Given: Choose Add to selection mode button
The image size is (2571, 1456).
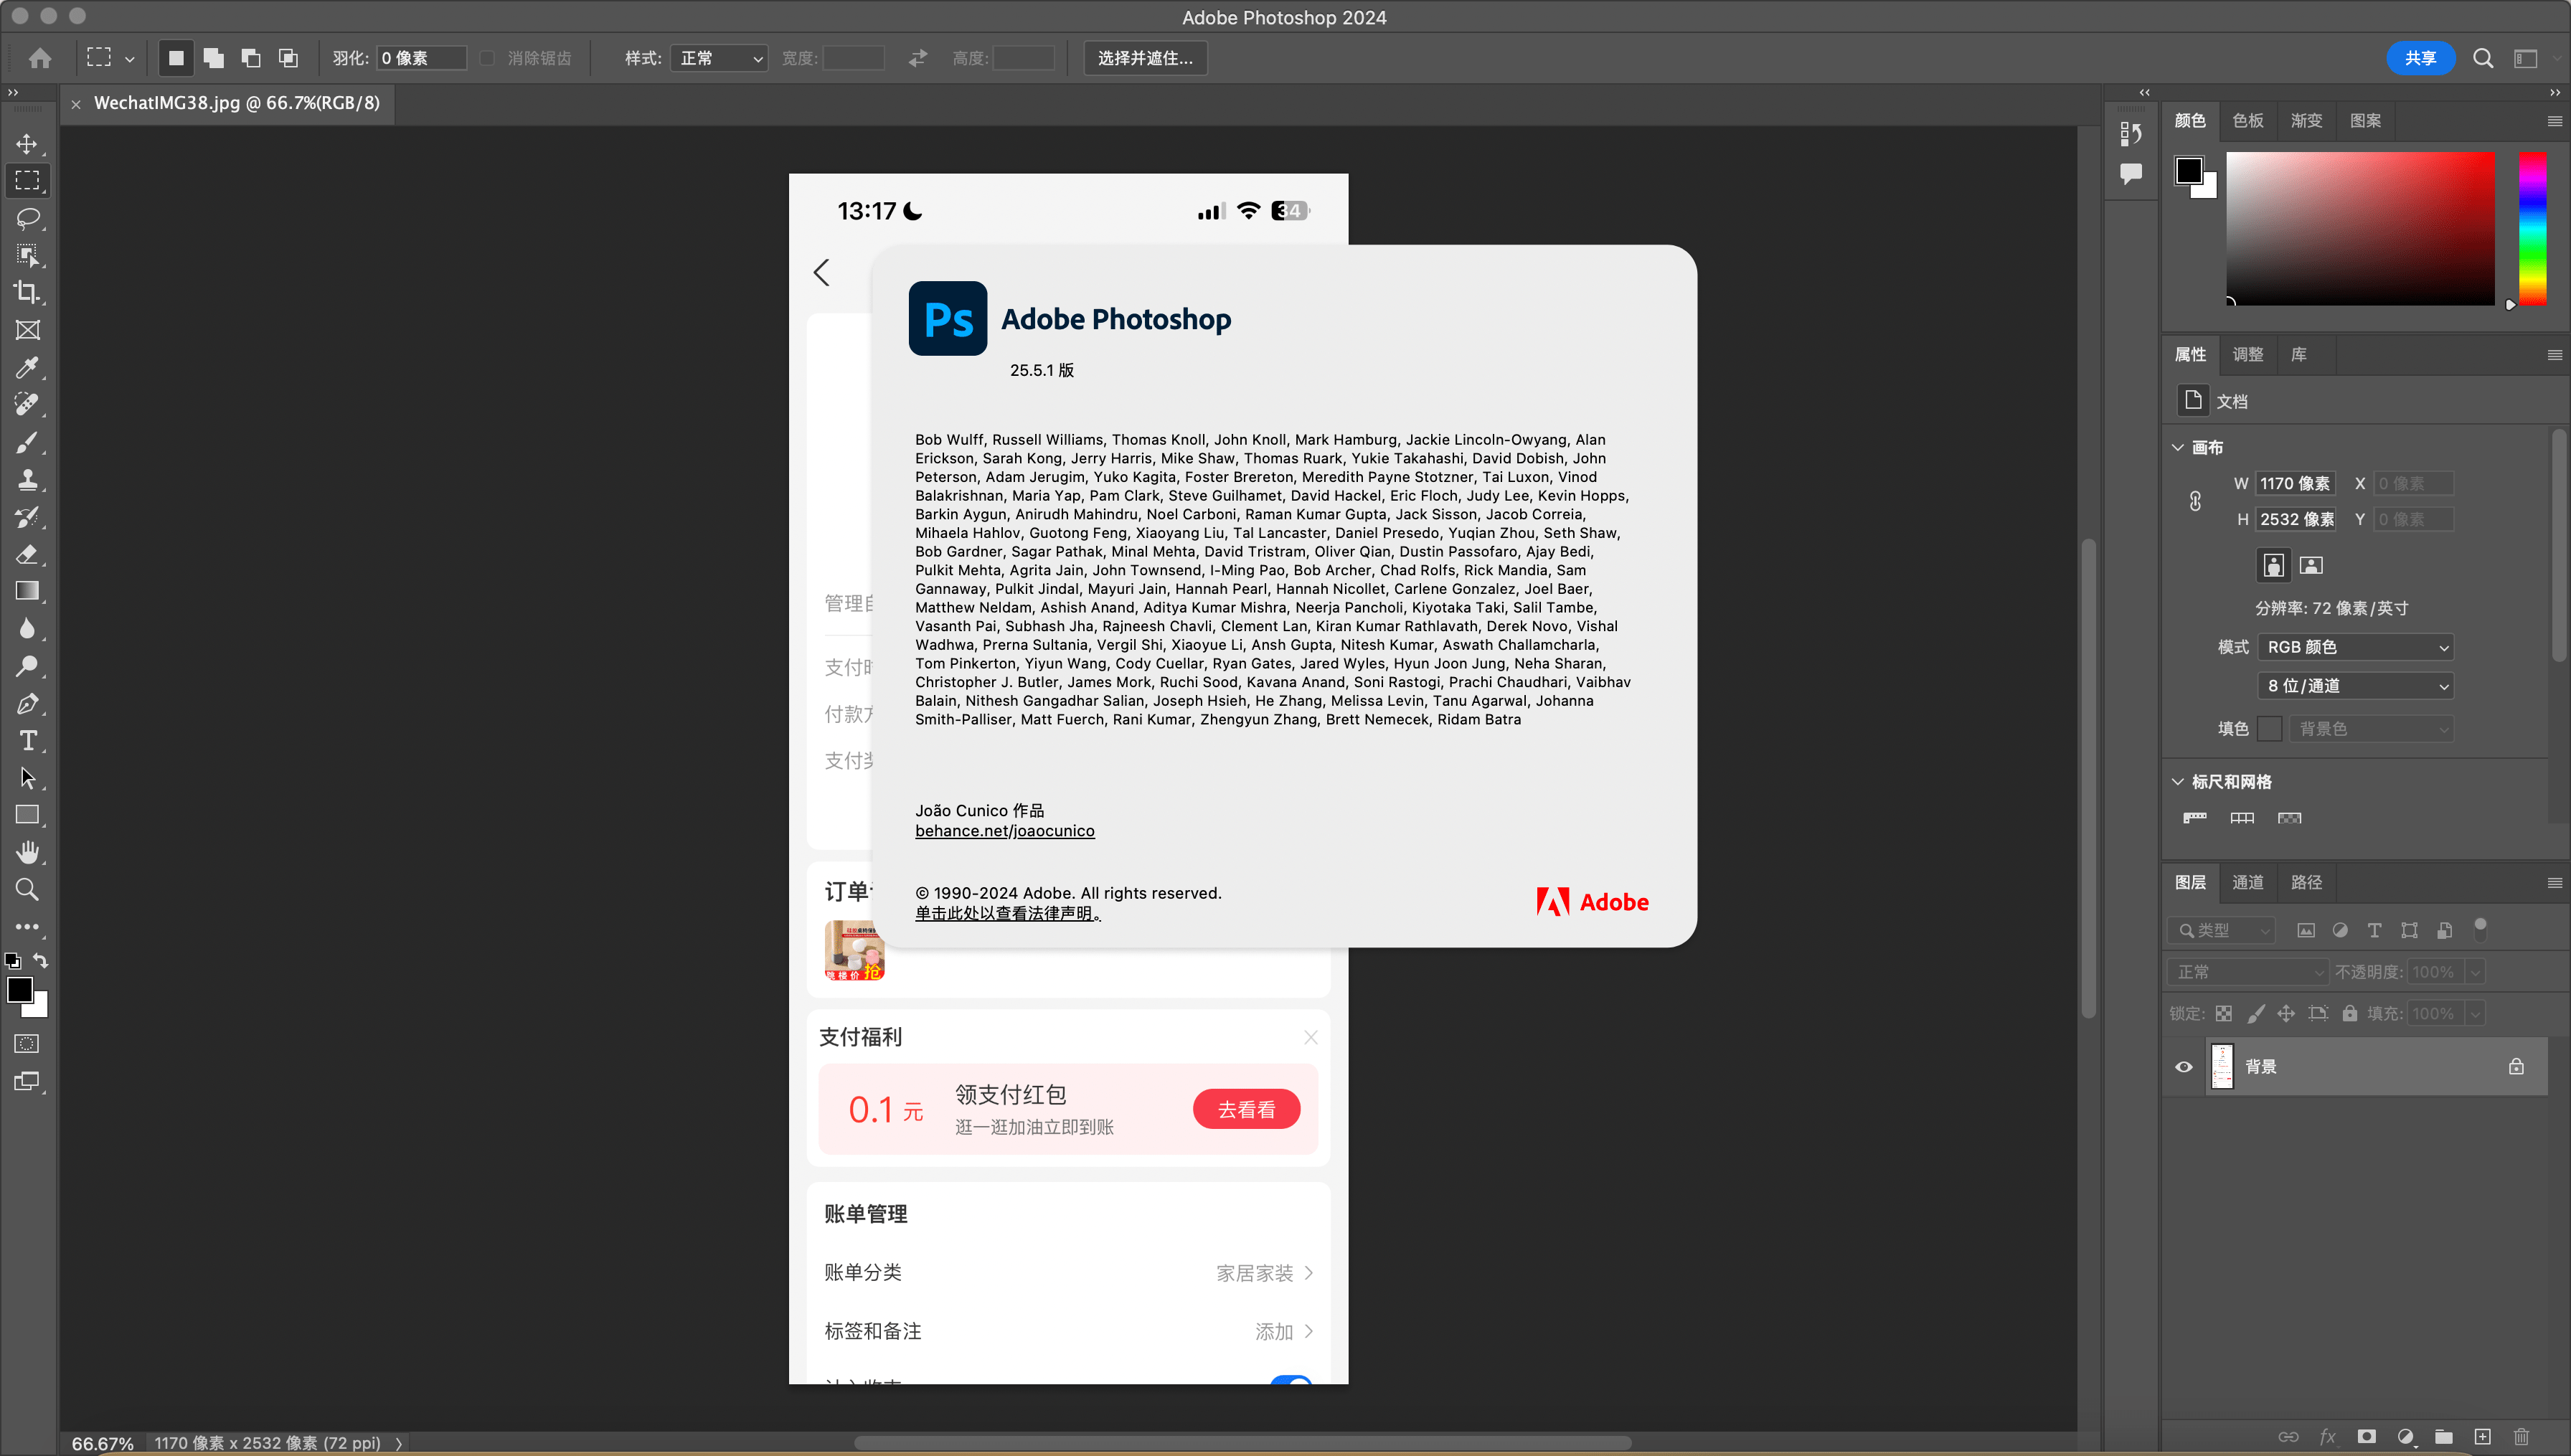Looking at the screenshot, I should click(x=213, y=58).
